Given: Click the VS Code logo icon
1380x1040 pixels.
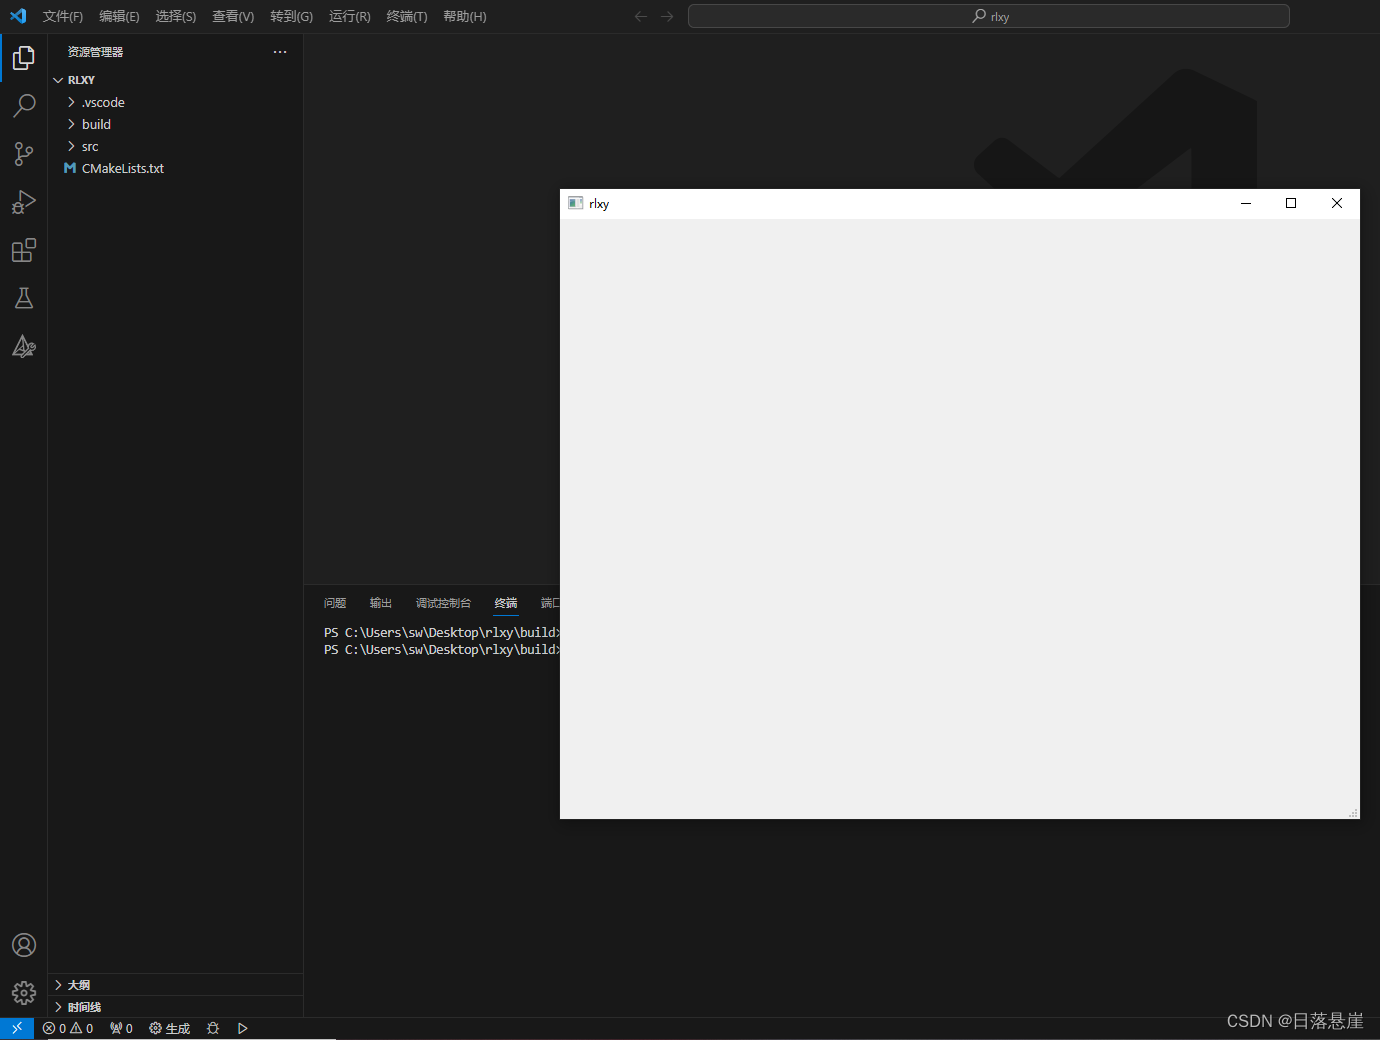Looking at the screenshot, I should 18,16.
